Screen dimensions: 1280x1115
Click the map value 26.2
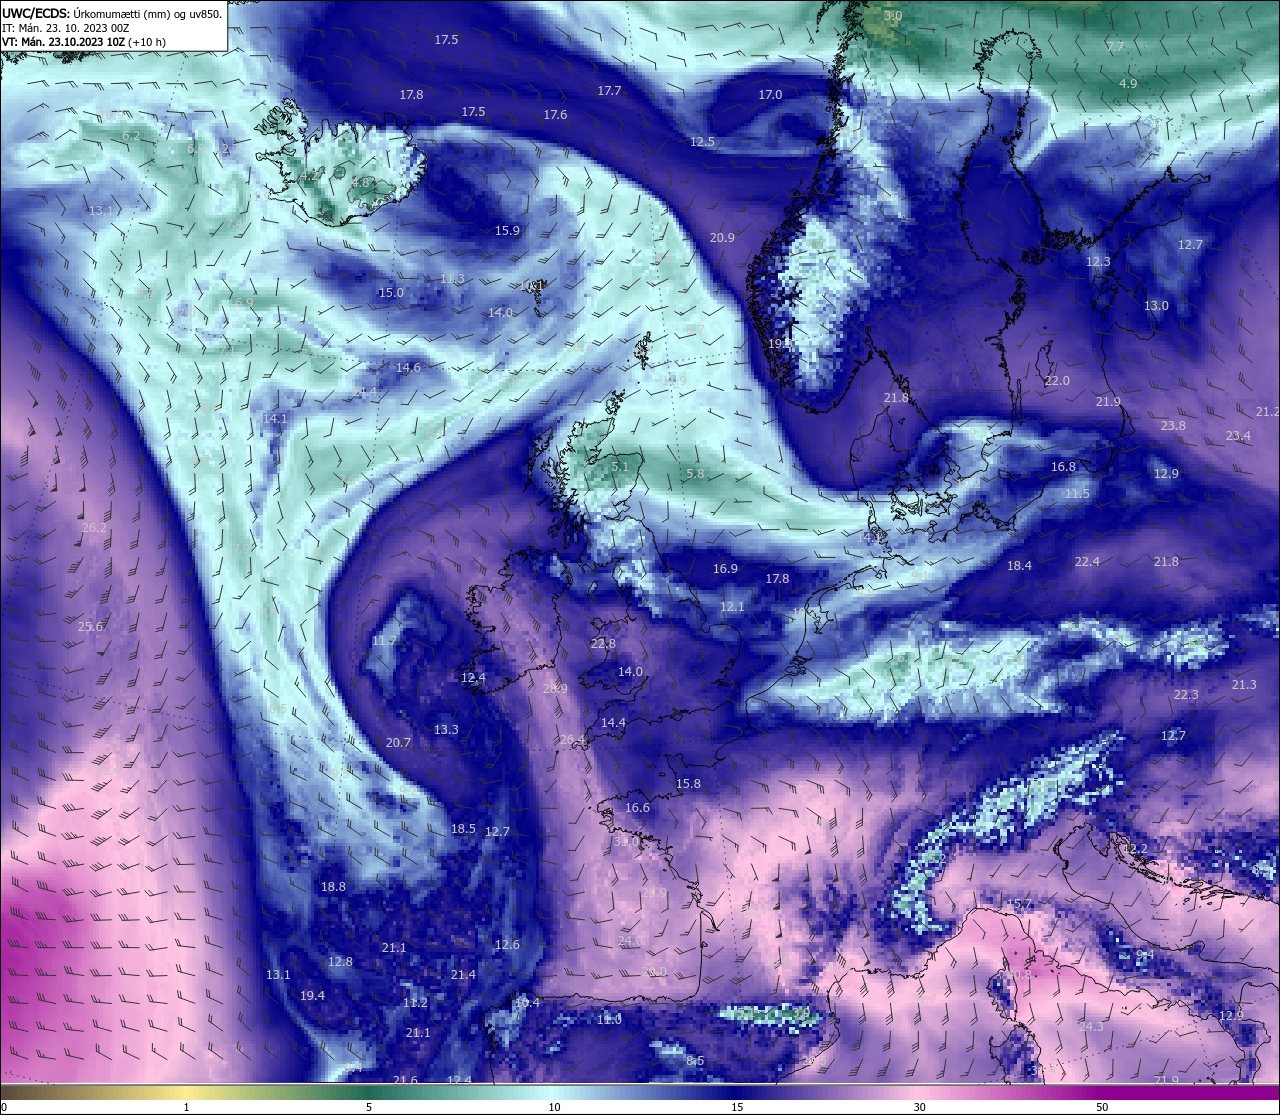tap(94, 528)
